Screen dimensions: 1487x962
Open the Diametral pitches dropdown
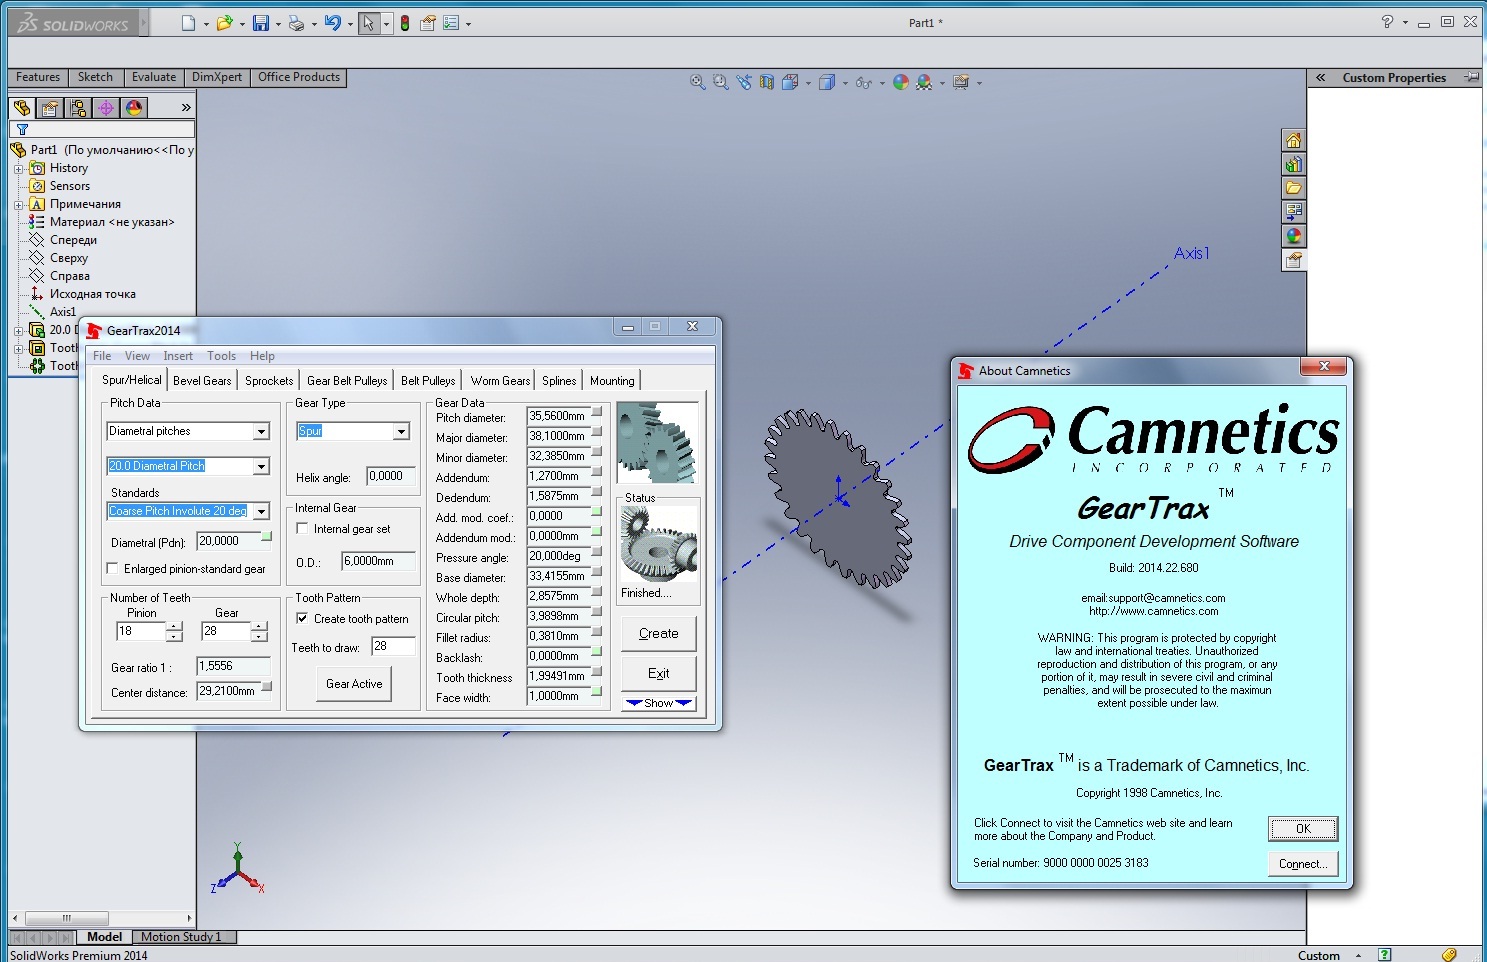click(261, 431)
